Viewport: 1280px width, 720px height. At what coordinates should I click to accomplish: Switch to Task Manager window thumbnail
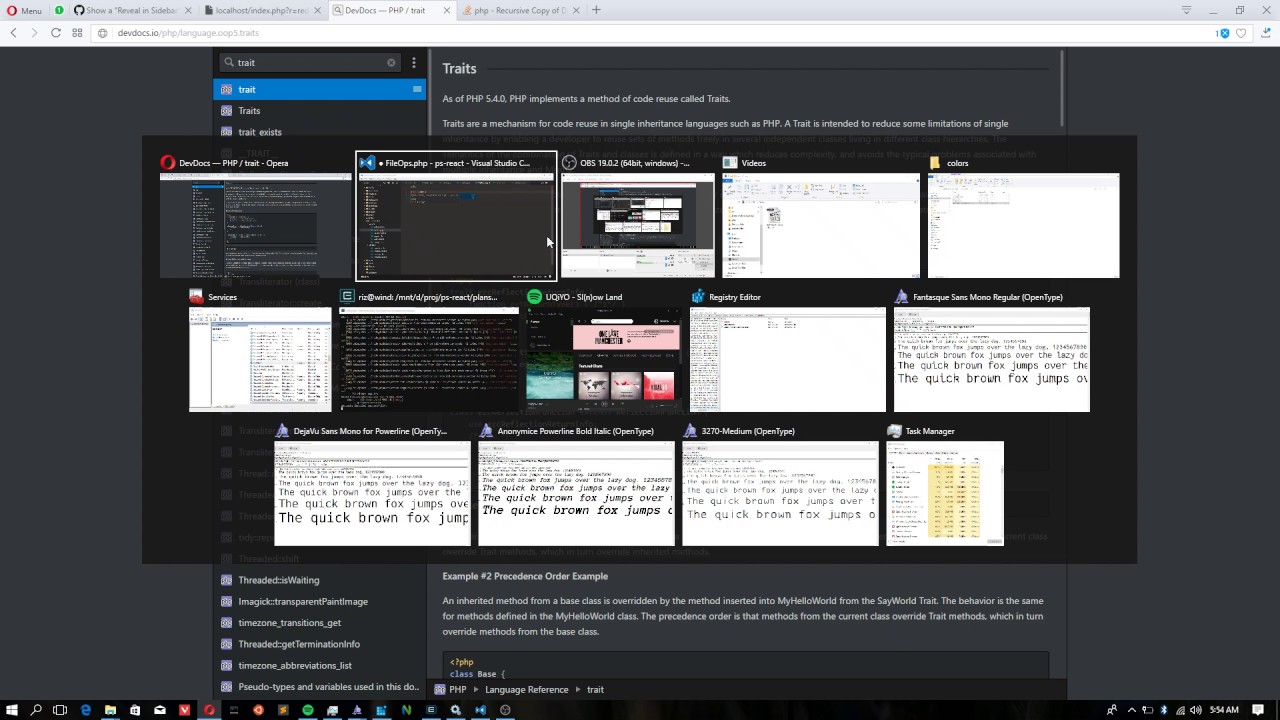[x=945, y=484]
